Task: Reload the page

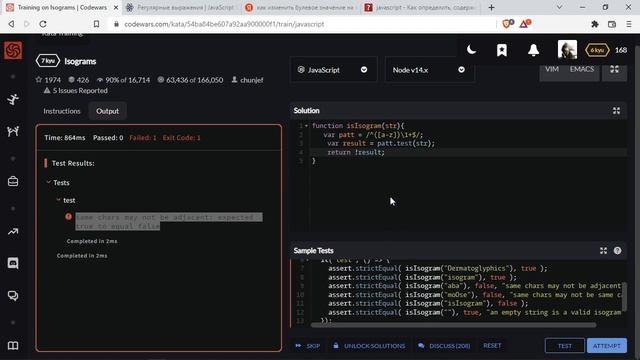Action: click(43, 24)
